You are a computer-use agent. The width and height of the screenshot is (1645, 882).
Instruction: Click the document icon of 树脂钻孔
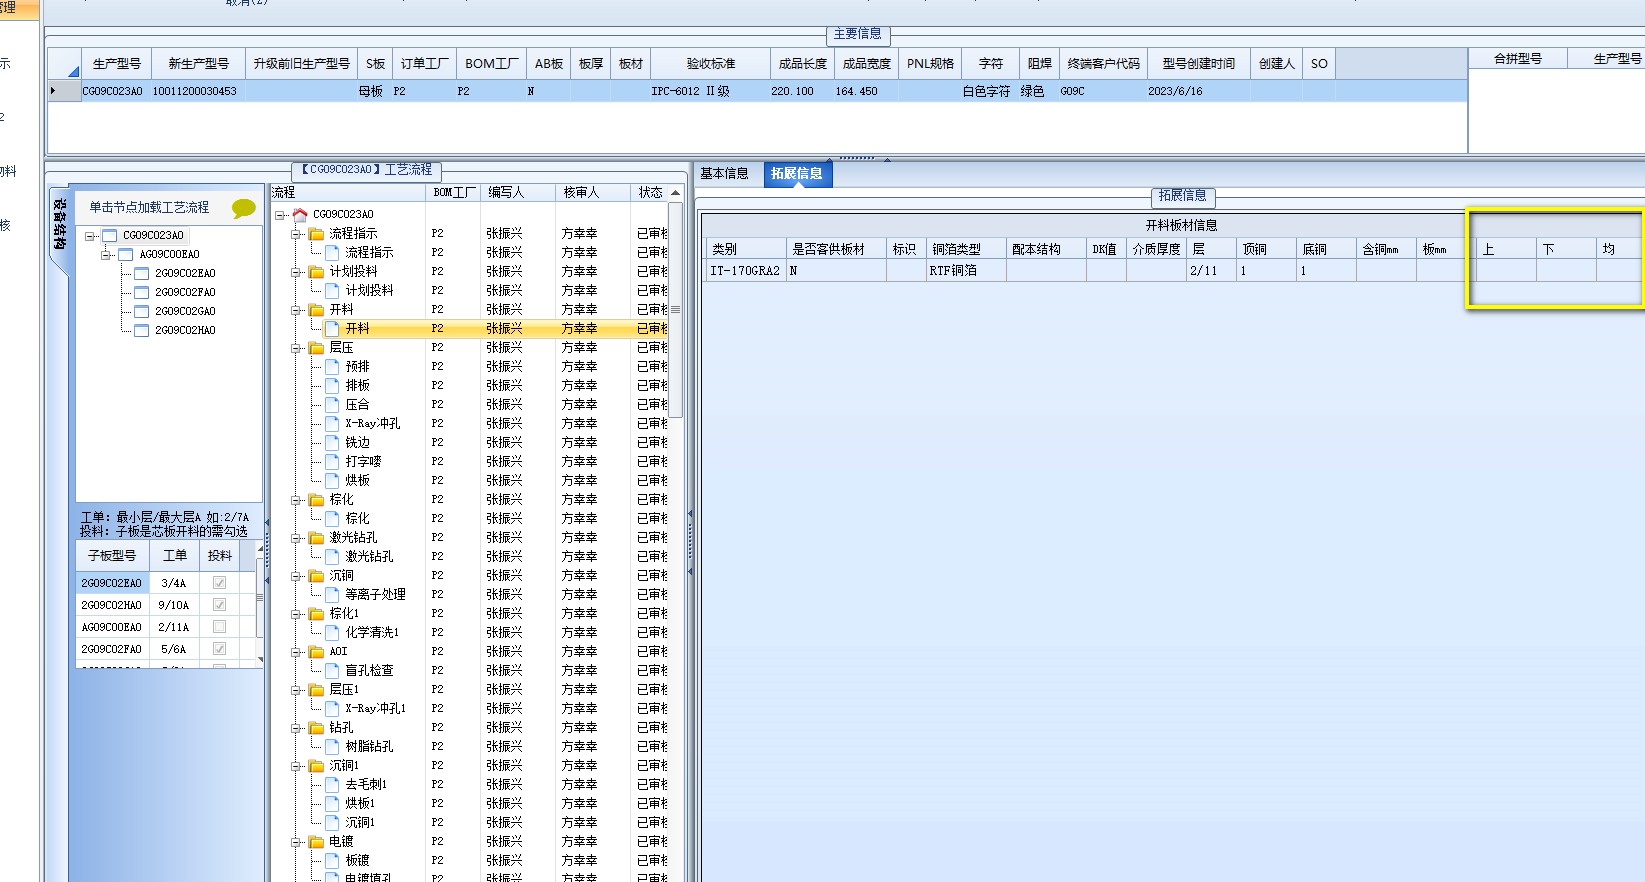[x=332, y=746]
